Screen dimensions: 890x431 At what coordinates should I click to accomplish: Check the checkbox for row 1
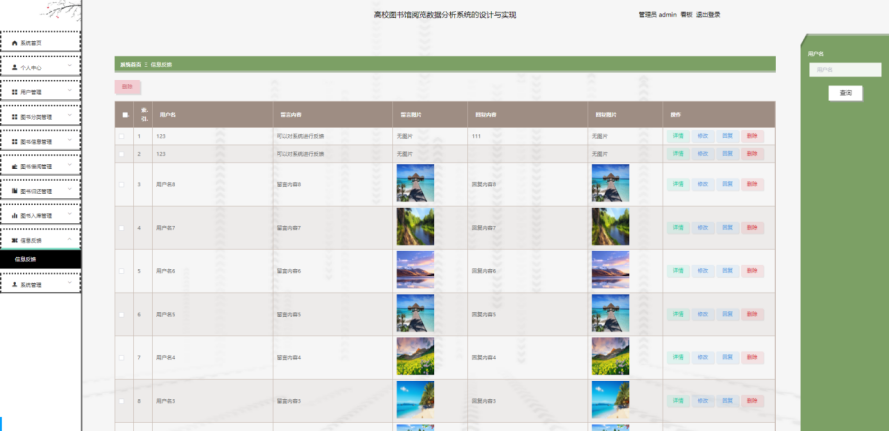coord(121,136)
